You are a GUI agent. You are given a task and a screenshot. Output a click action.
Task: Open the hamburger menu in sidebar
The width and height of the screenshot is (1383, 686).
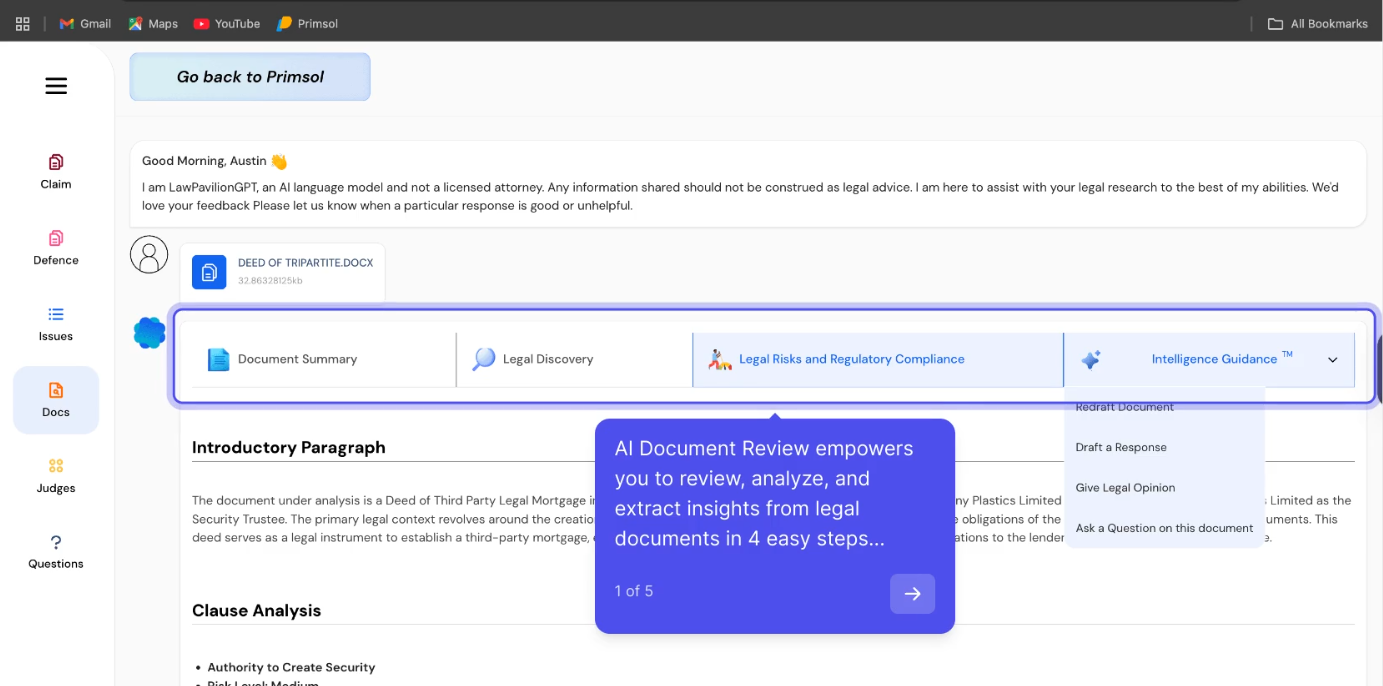[56, 86]
